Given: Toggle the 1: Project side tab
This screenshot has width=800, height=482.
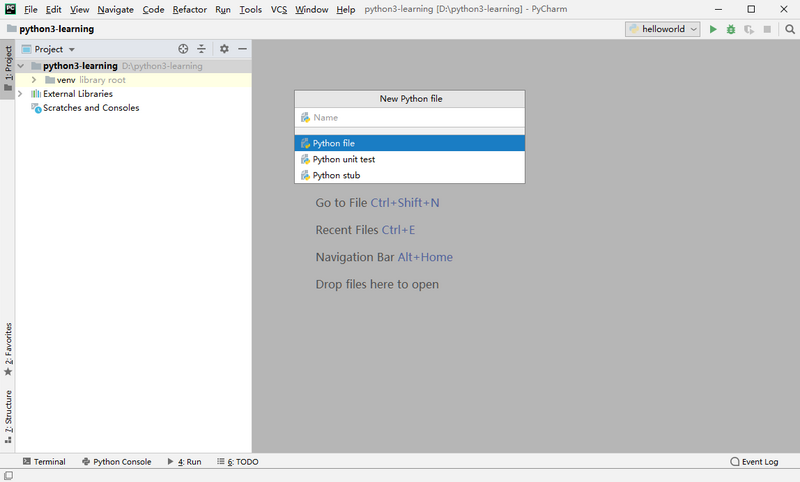Looking at the screenshot, I should click(8, 68).
